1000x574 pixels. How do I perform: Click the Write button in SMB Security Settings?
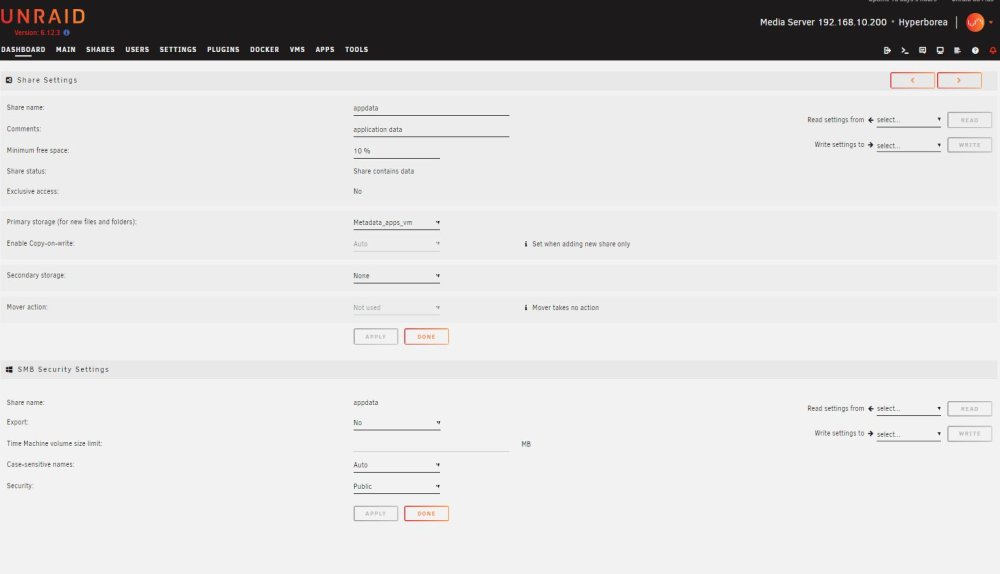969,434
